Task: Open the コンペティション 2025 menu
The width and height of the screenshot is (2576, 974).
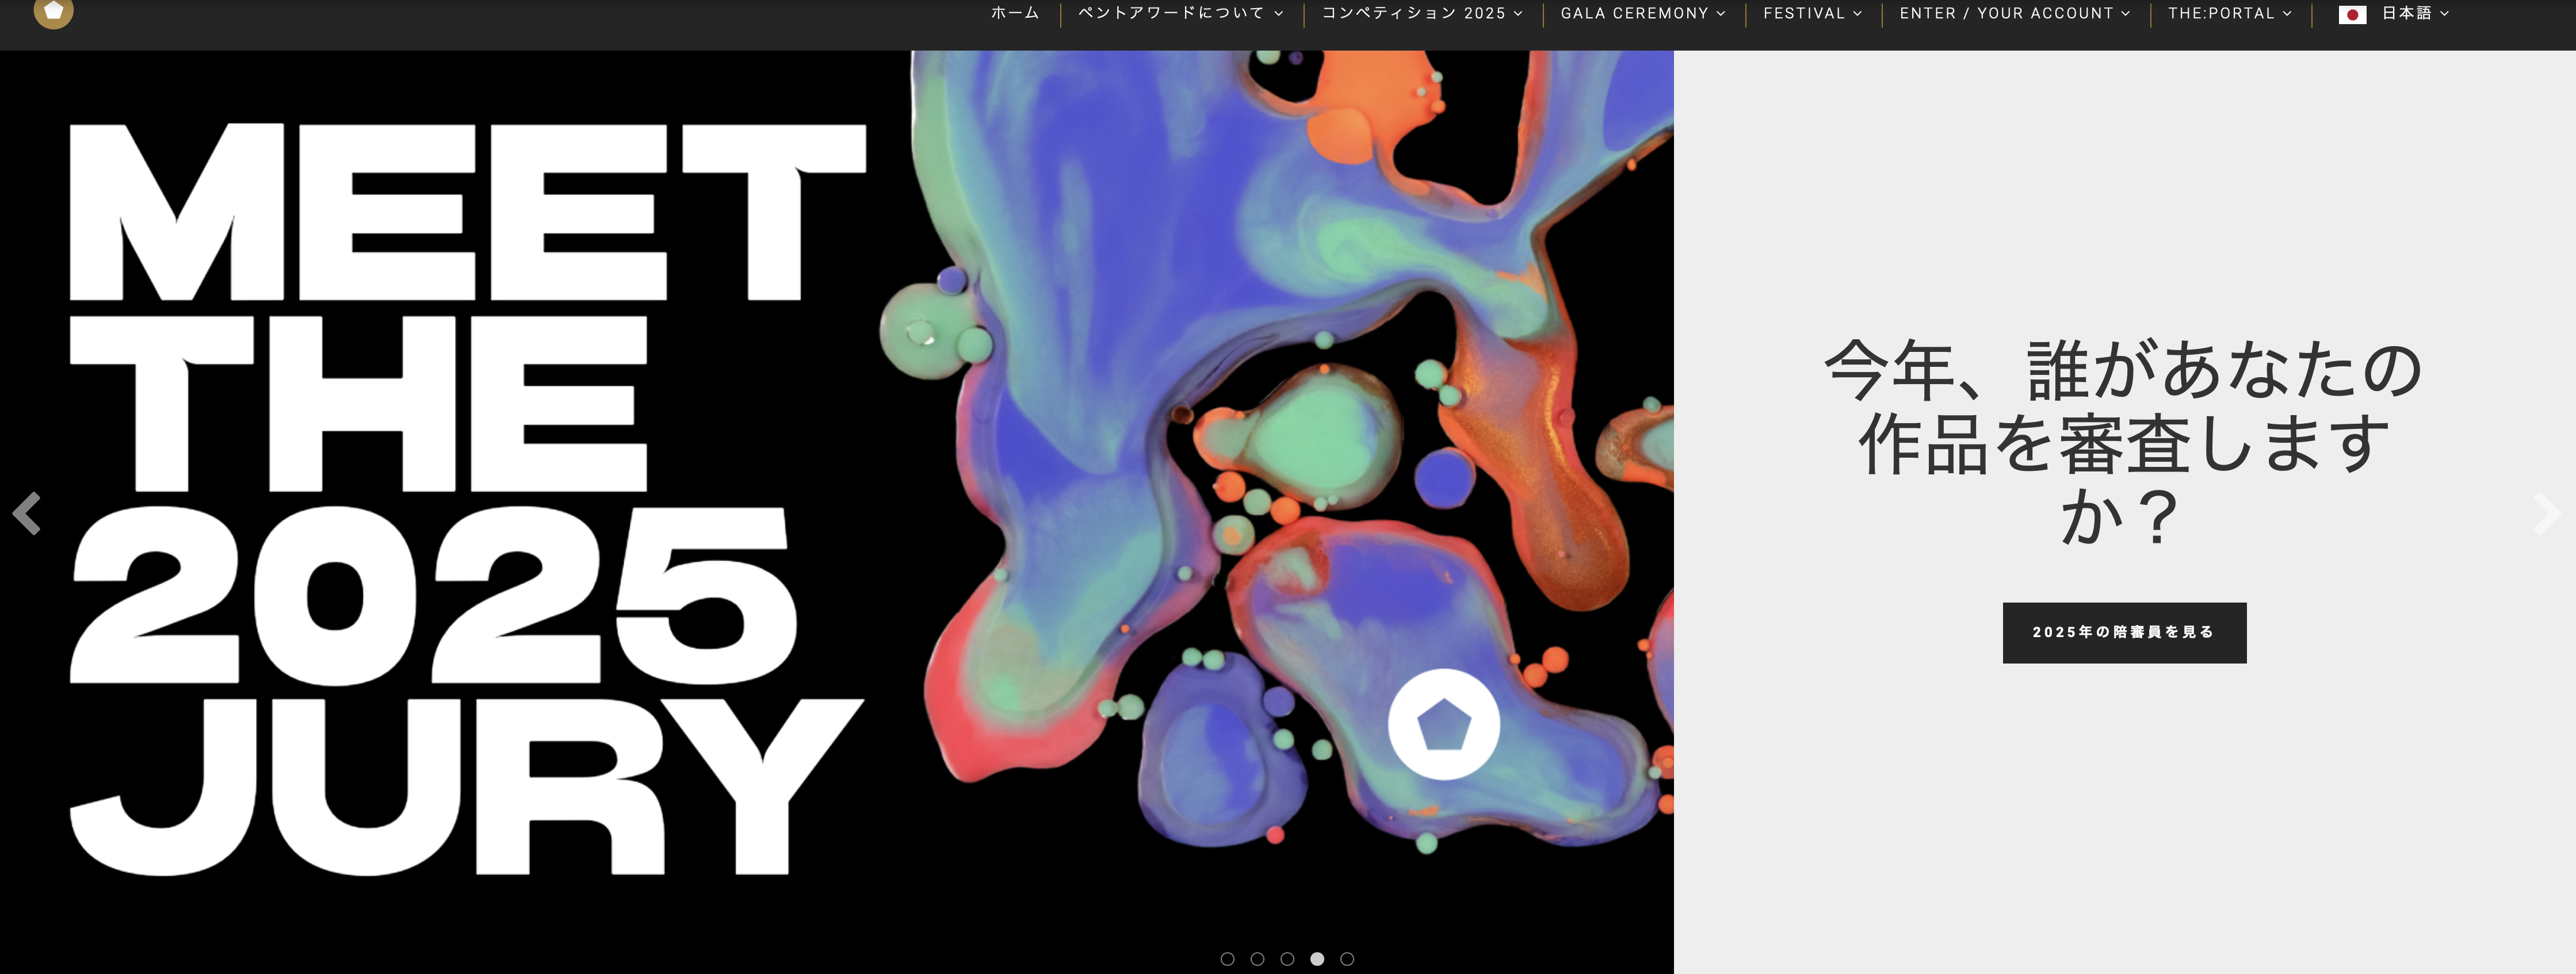Action: tap(1413, 13)
